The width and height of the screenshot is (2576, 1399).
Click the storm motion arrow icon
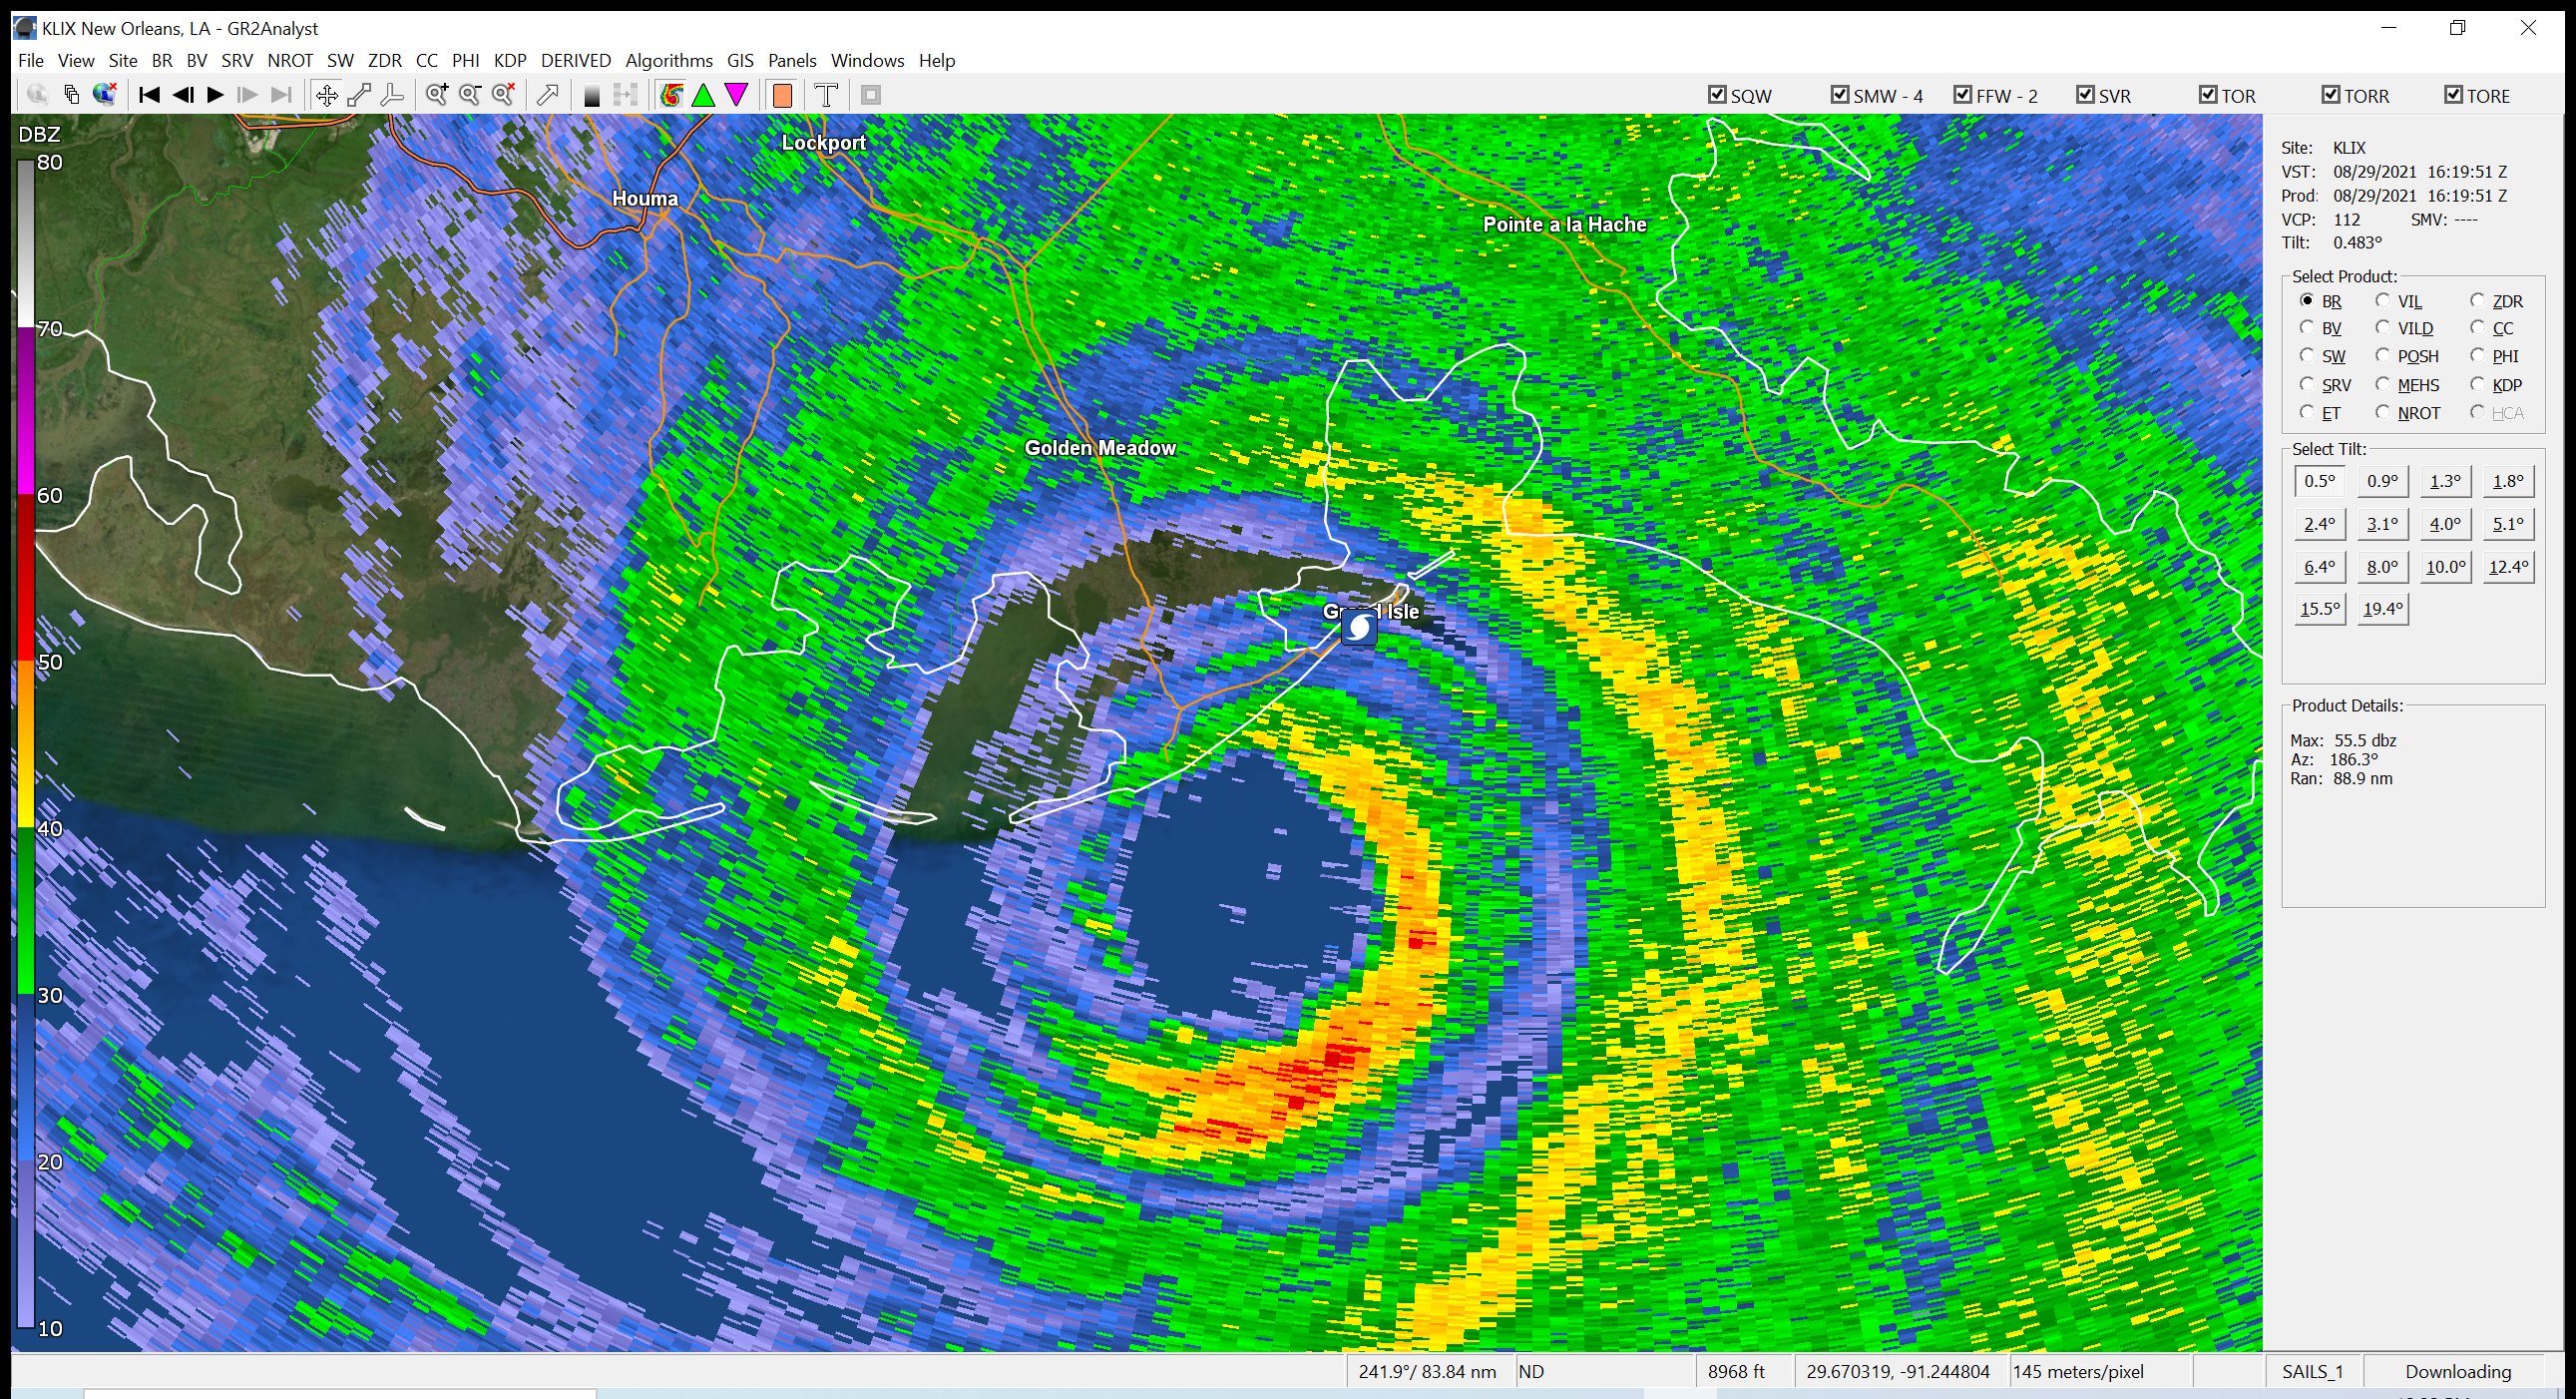click(548, 95)
